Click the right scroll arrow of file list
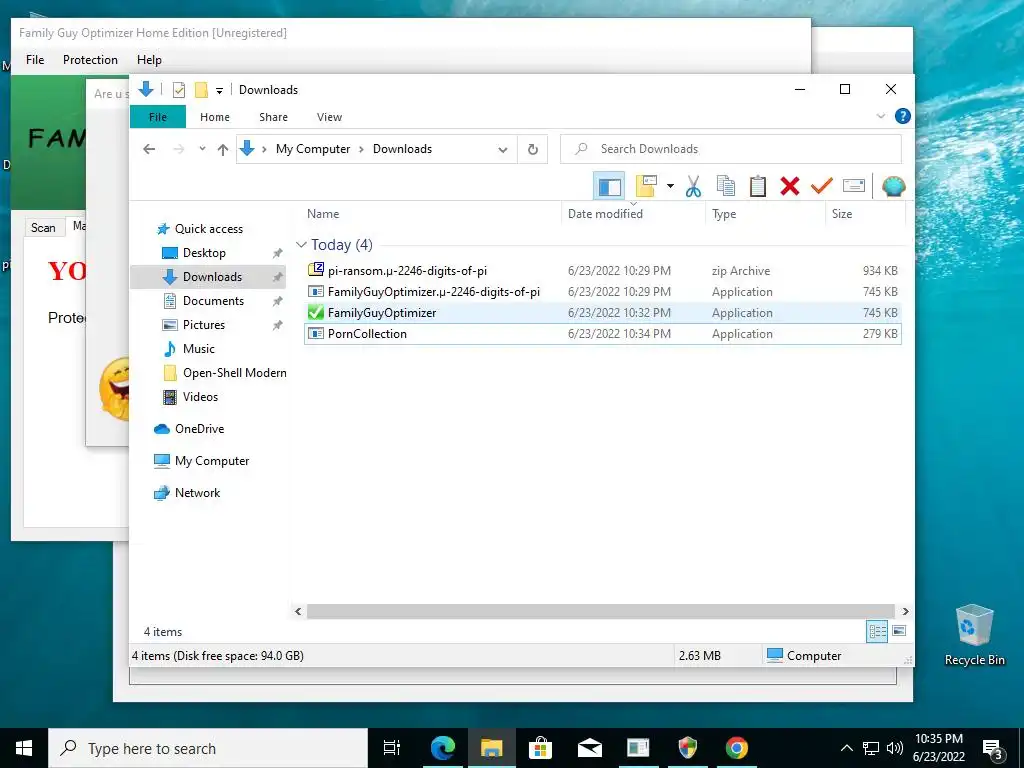Image resolution: width=1024 pixels, height=768 pixels. [905, 611]
